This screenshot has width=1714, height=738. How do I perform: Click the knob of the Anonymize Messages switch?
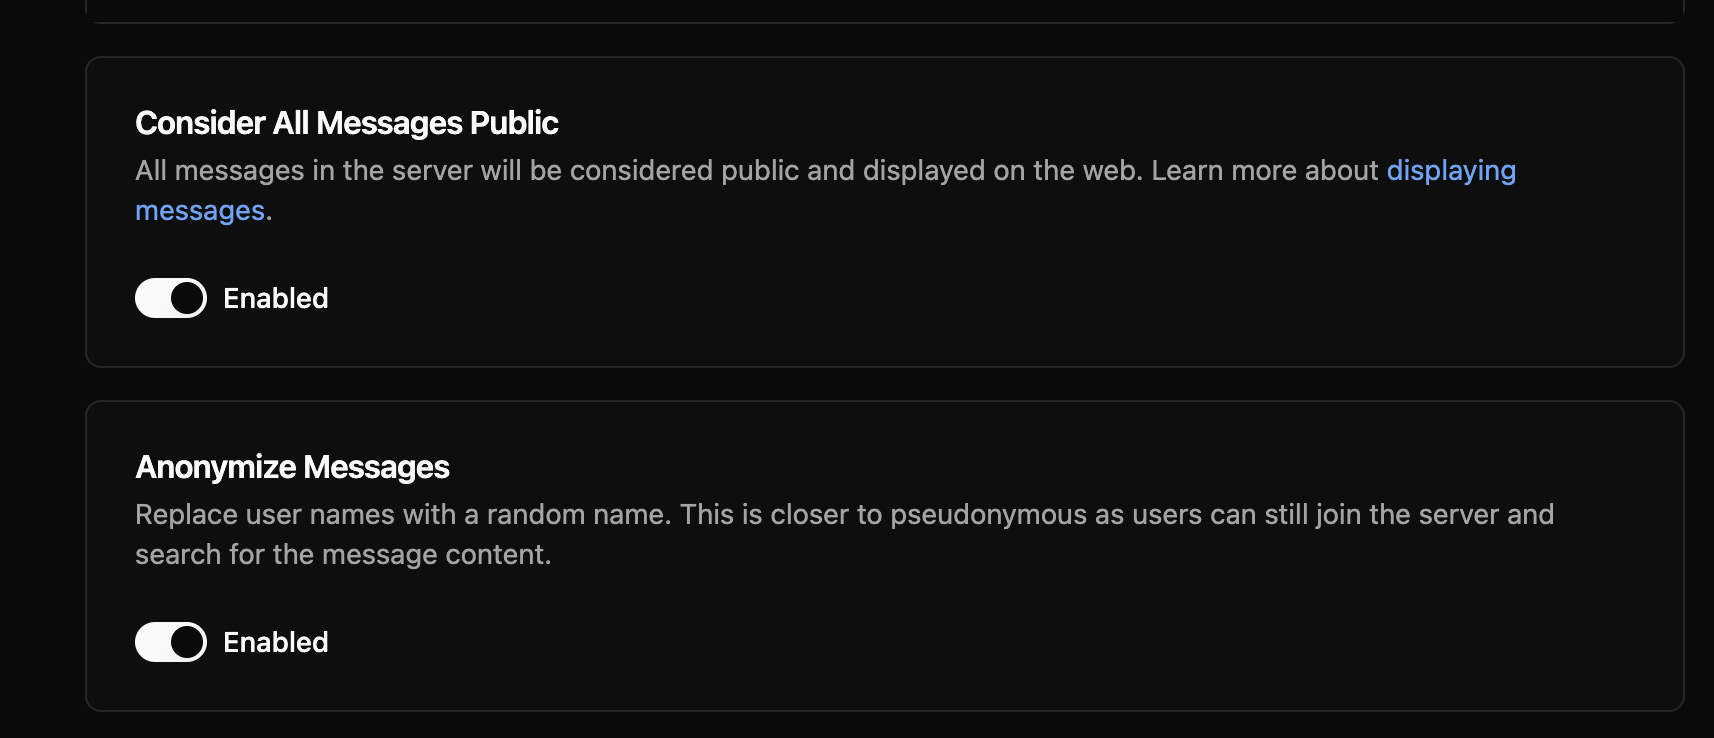click(x=187, y=642)
